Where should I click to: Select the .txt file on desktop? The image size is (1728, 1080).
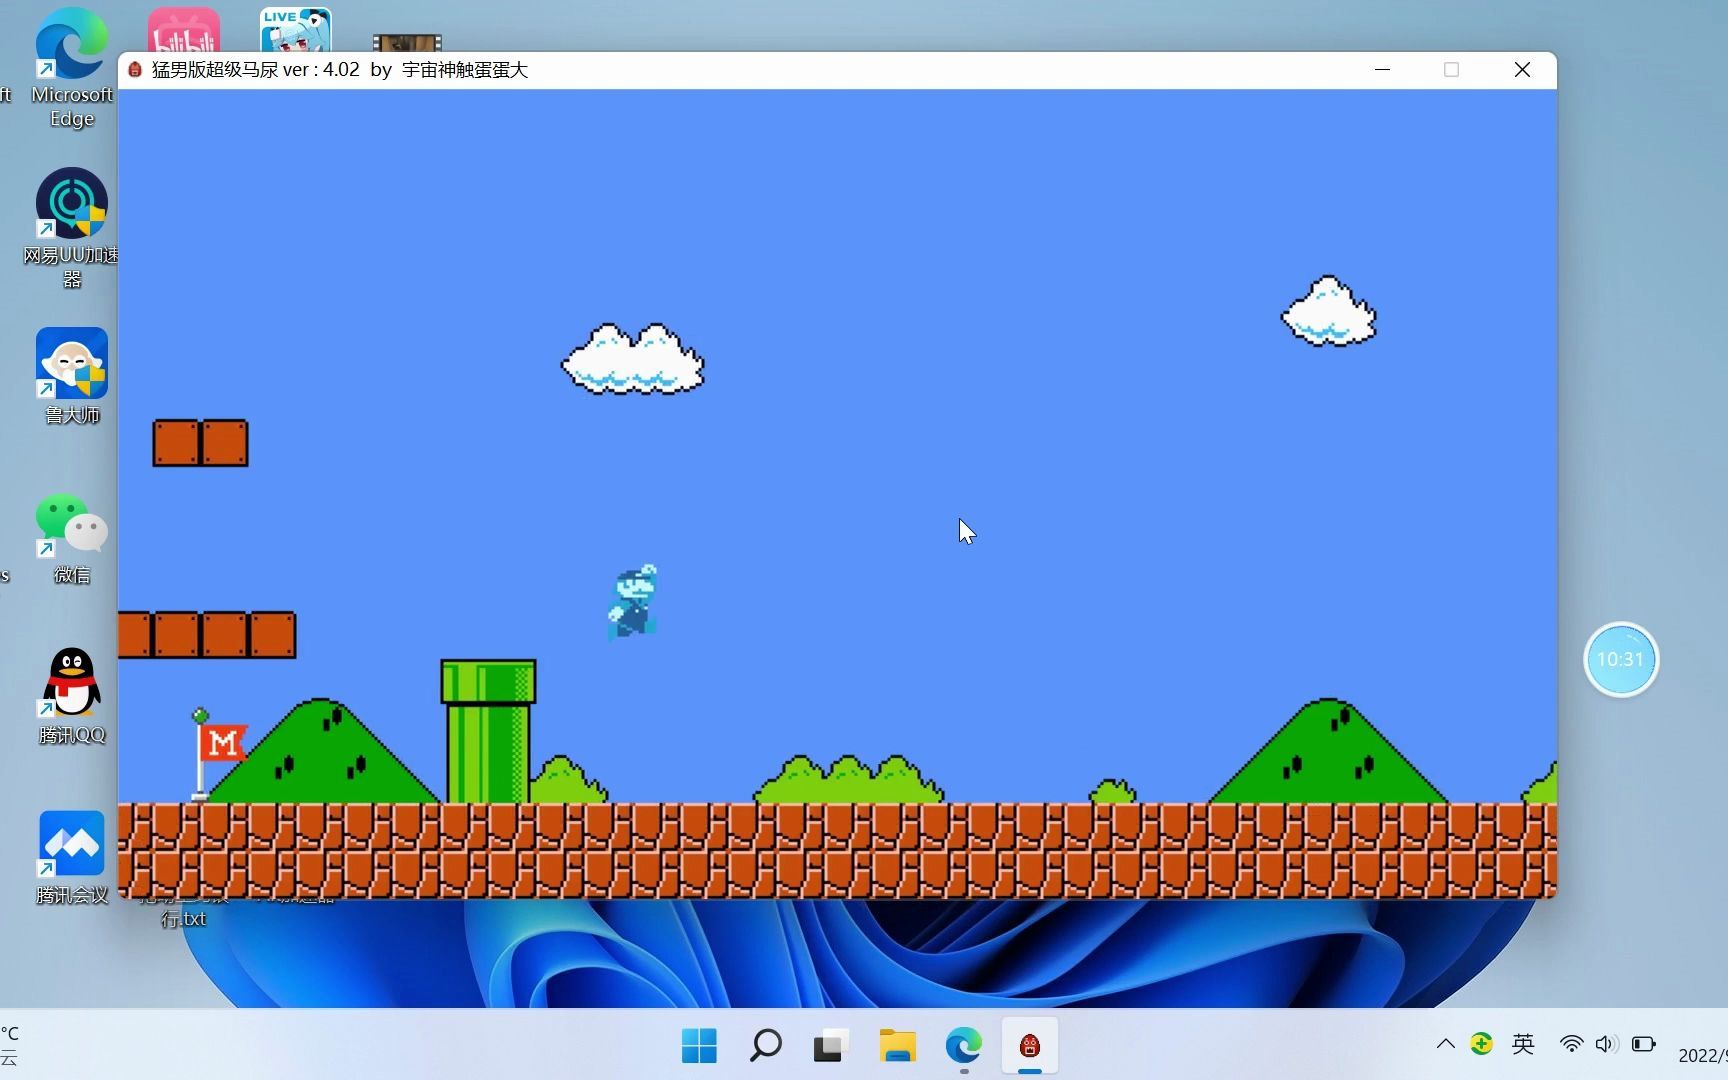tap(184, 914)
